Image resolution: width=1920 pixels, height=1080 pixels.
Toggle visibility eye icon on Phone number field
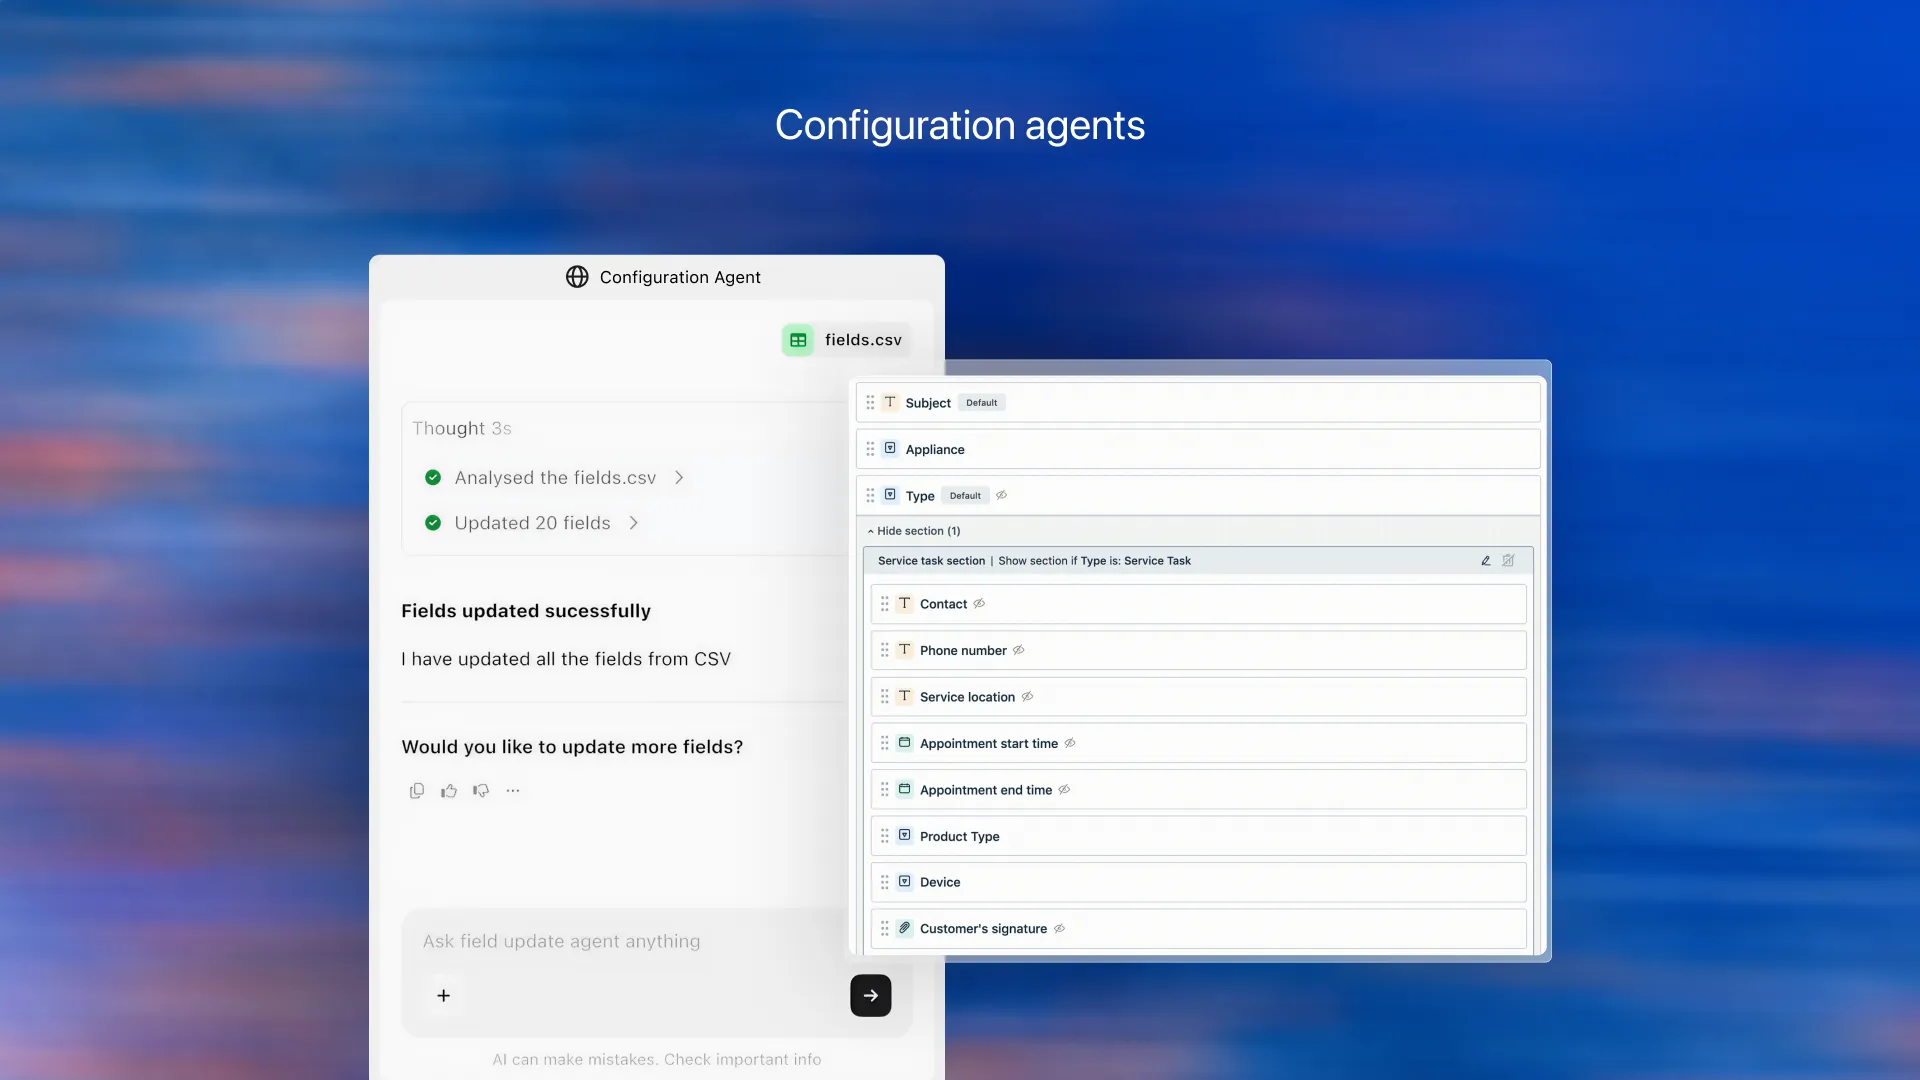pos(1019,650)
